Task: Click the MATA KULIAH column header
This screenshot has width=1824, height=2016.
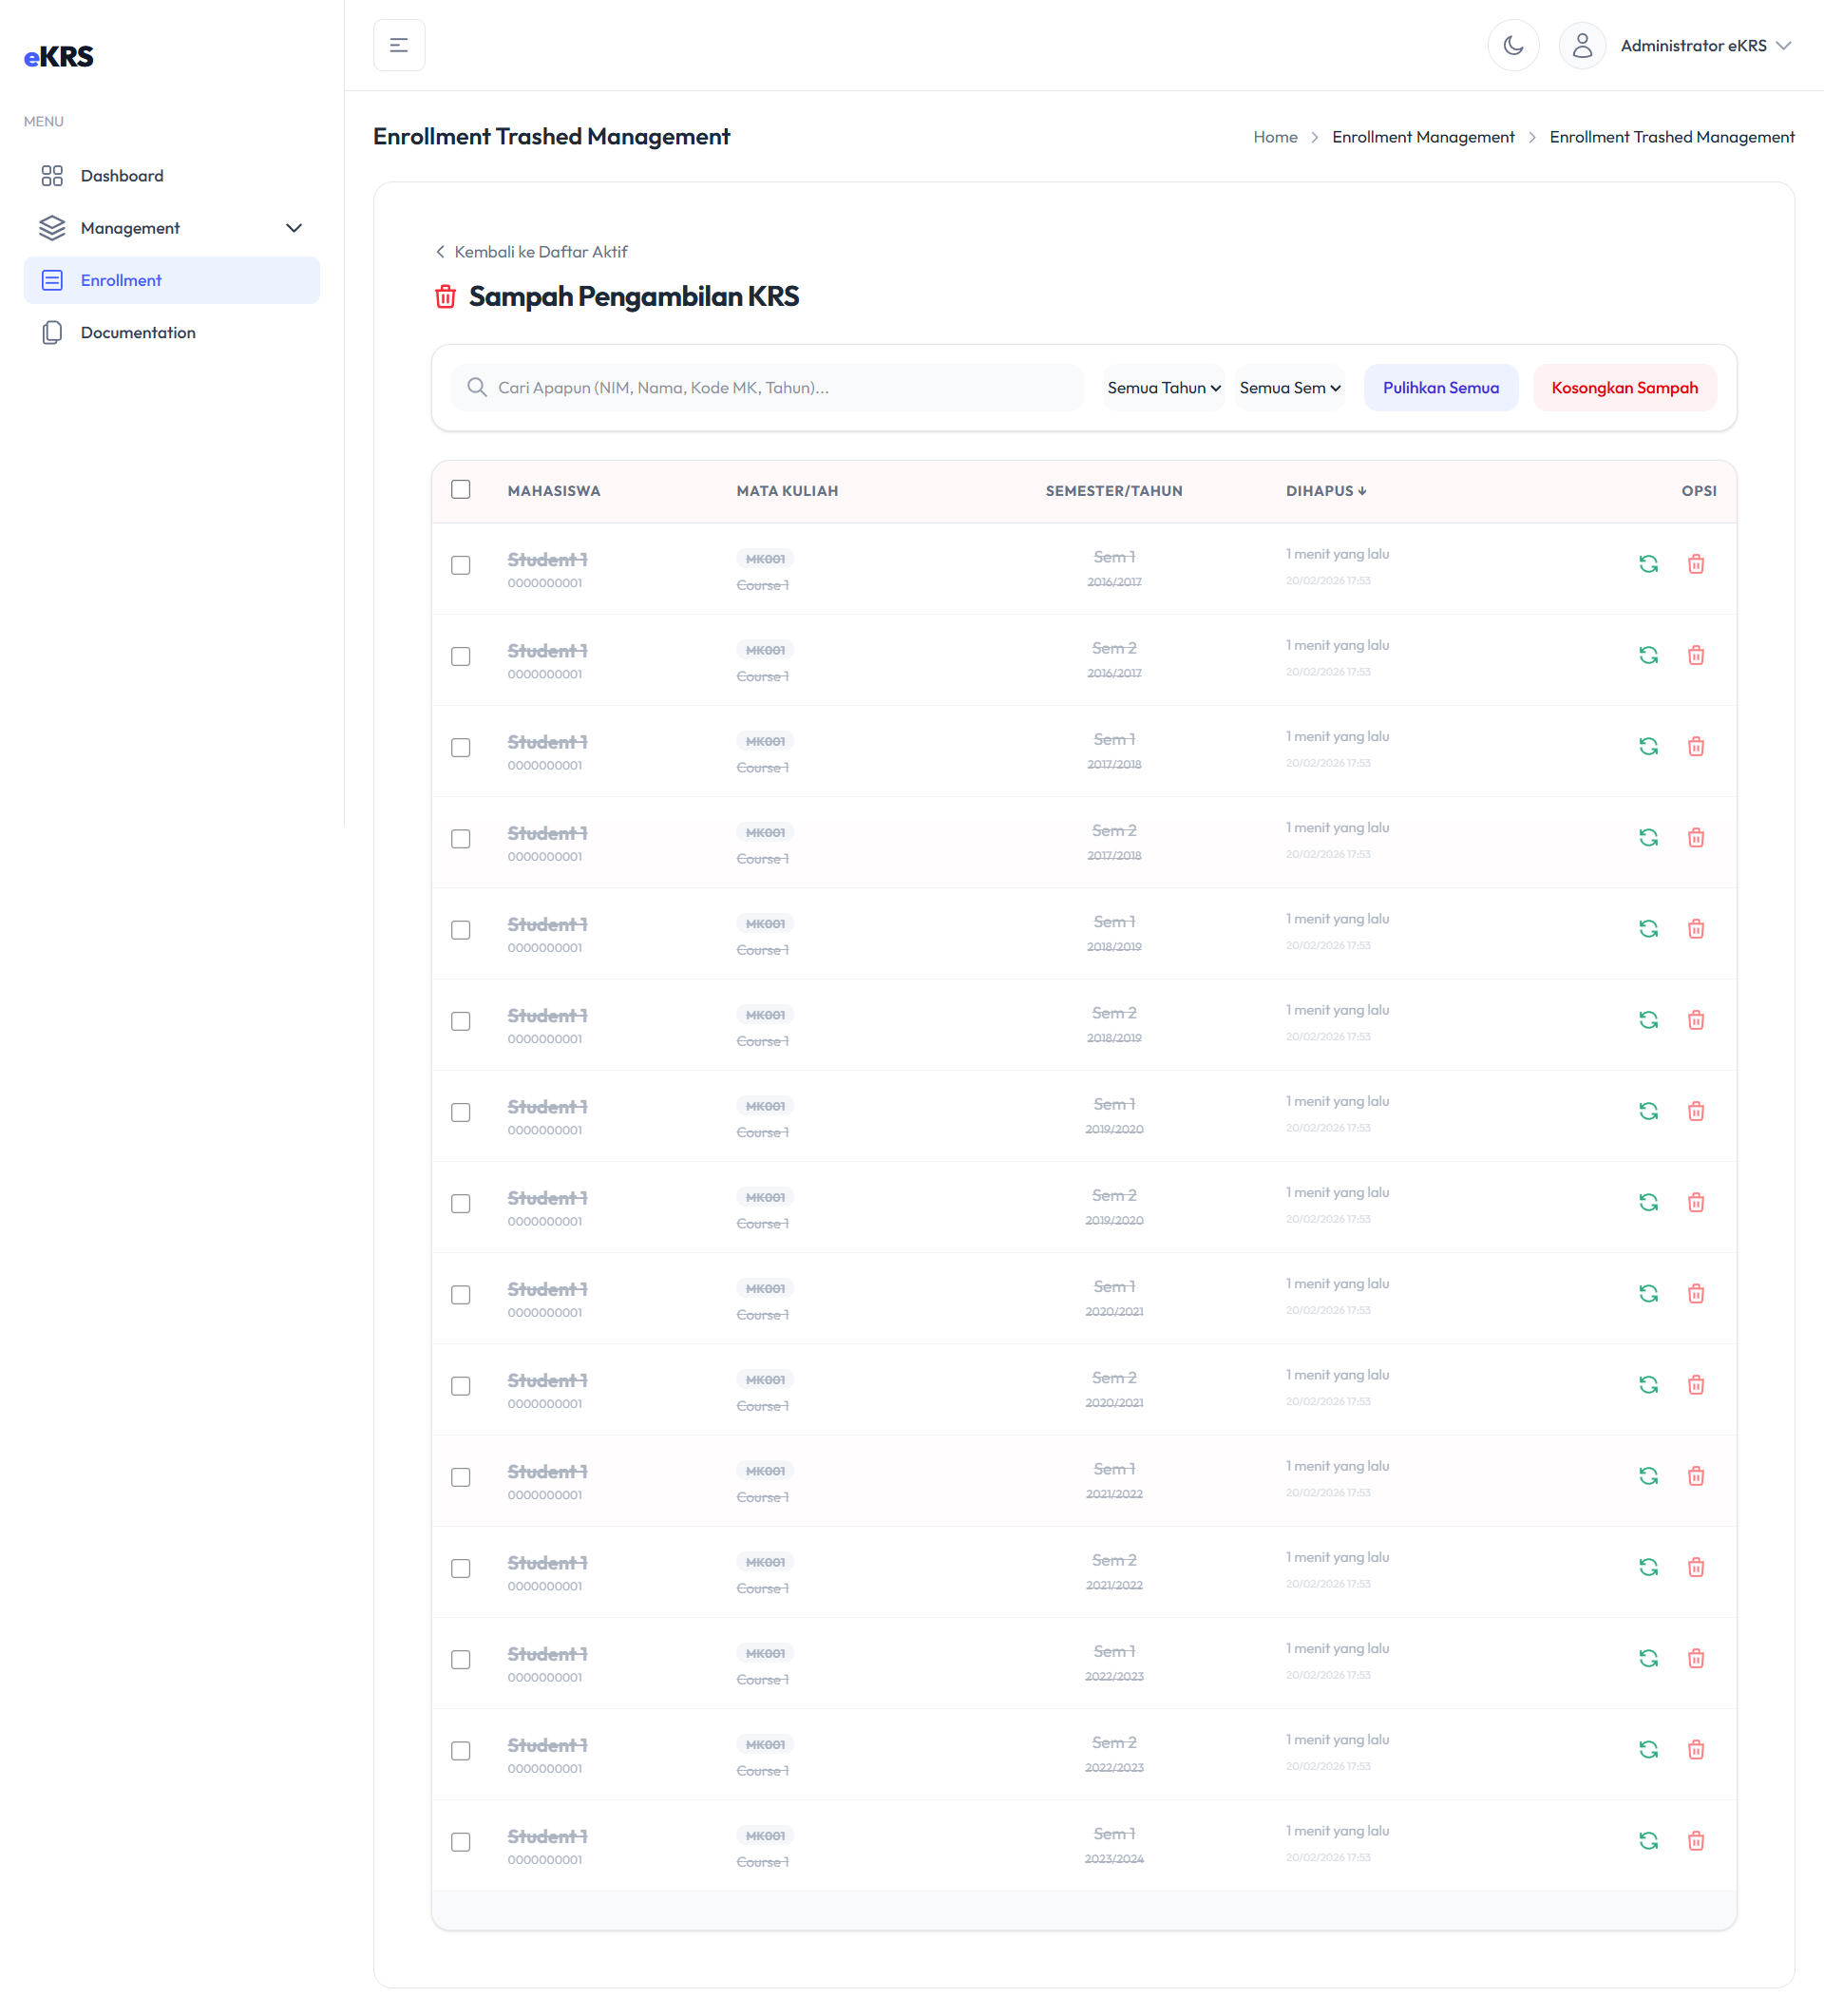Action: point(787,491)
